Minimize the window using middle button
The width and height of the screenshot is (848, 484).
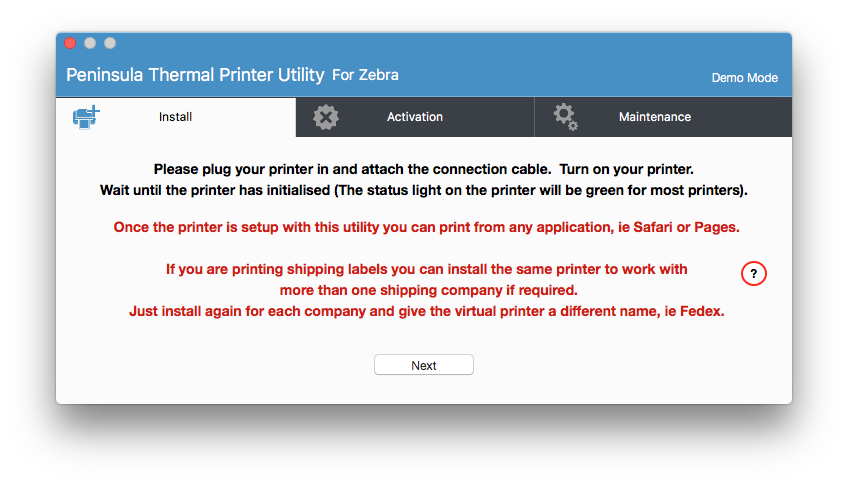[x=90, y=43]
